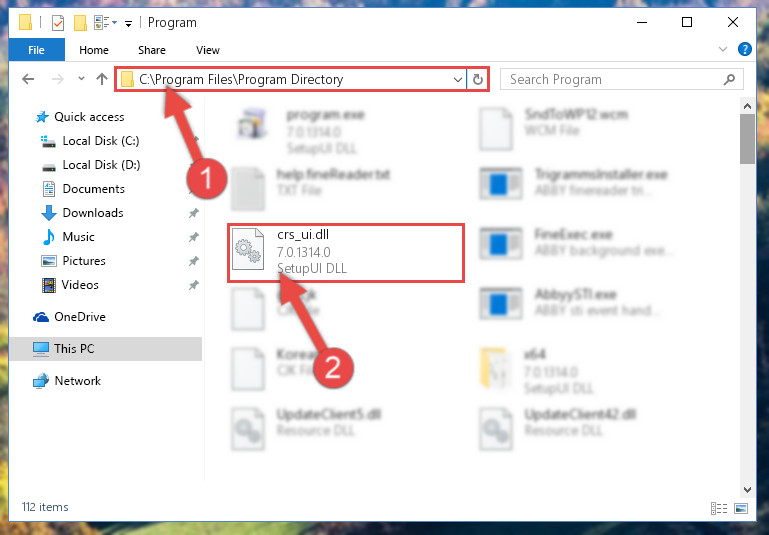Switch to the View tab
This screenshot has width=769, height=535.
(x=207, y=50)
